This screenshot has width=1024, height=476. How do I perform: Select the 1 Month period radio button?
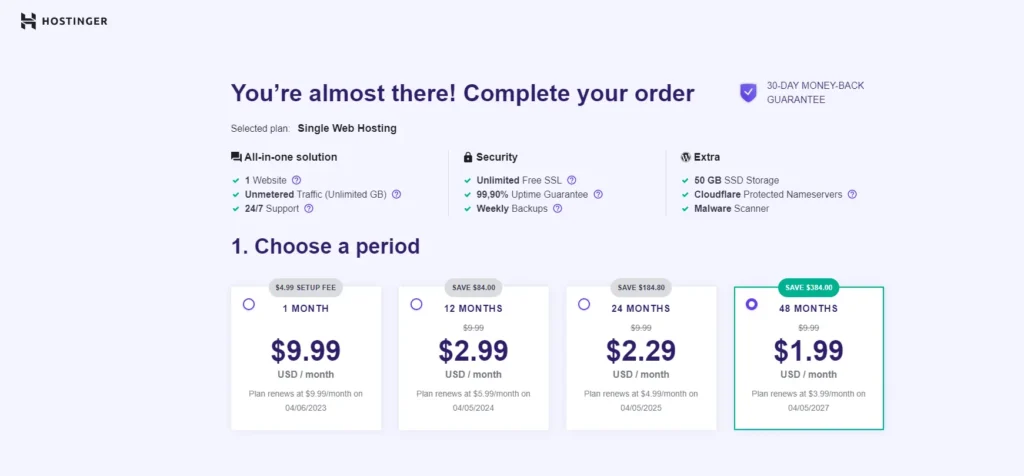click(249, 304)
